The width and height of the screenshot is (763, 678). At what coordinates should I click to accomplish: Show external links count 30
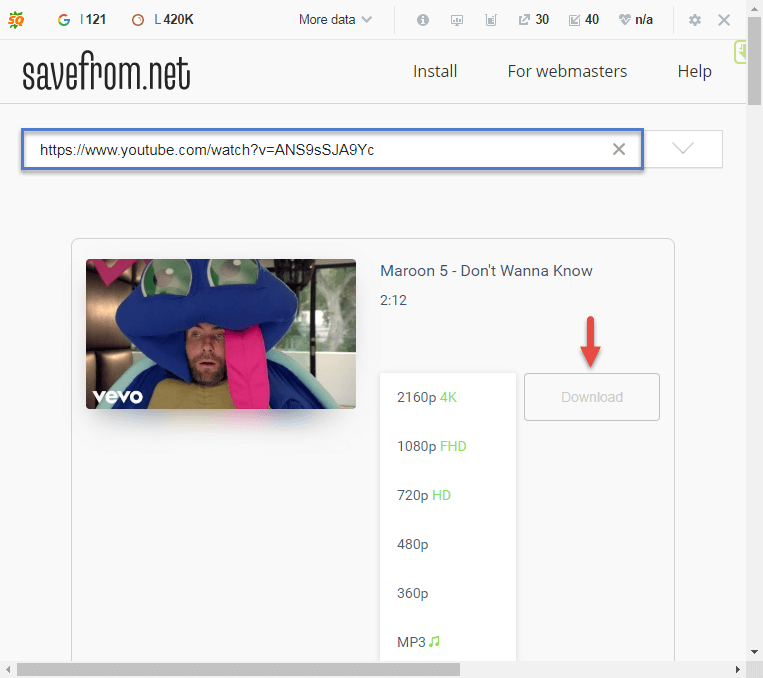(533, 19)
